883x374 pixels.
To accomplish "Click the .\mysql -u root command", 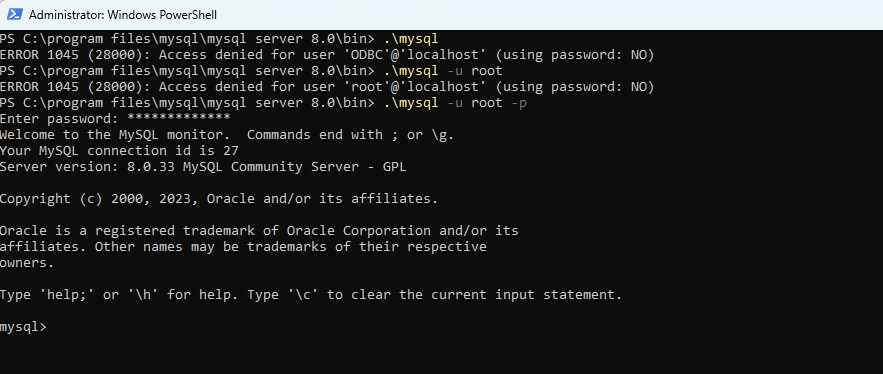I will pyautogui.click(x=443, y=71).
